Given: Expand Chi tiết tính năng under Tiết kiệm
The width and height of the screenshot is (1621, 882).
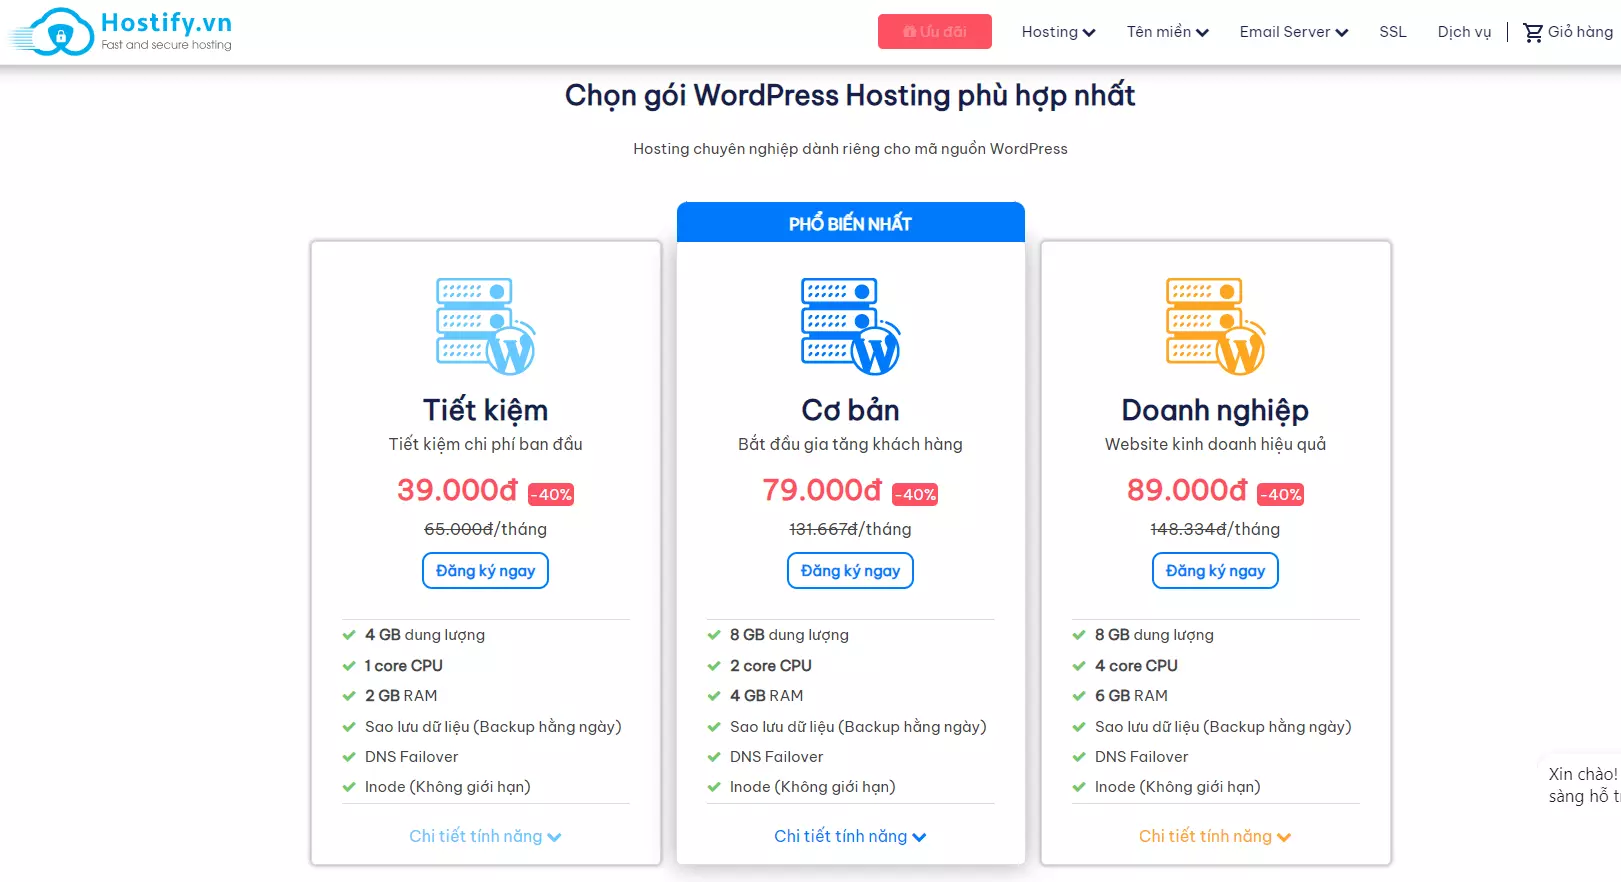Looking at the screenshot, I should click(485, 836).
